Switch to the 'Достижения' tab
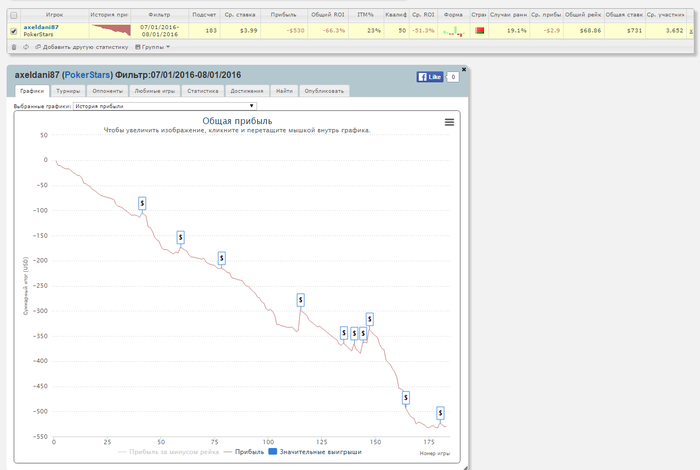The height and width of the screenshot is (470, 700). coord(247,91)
